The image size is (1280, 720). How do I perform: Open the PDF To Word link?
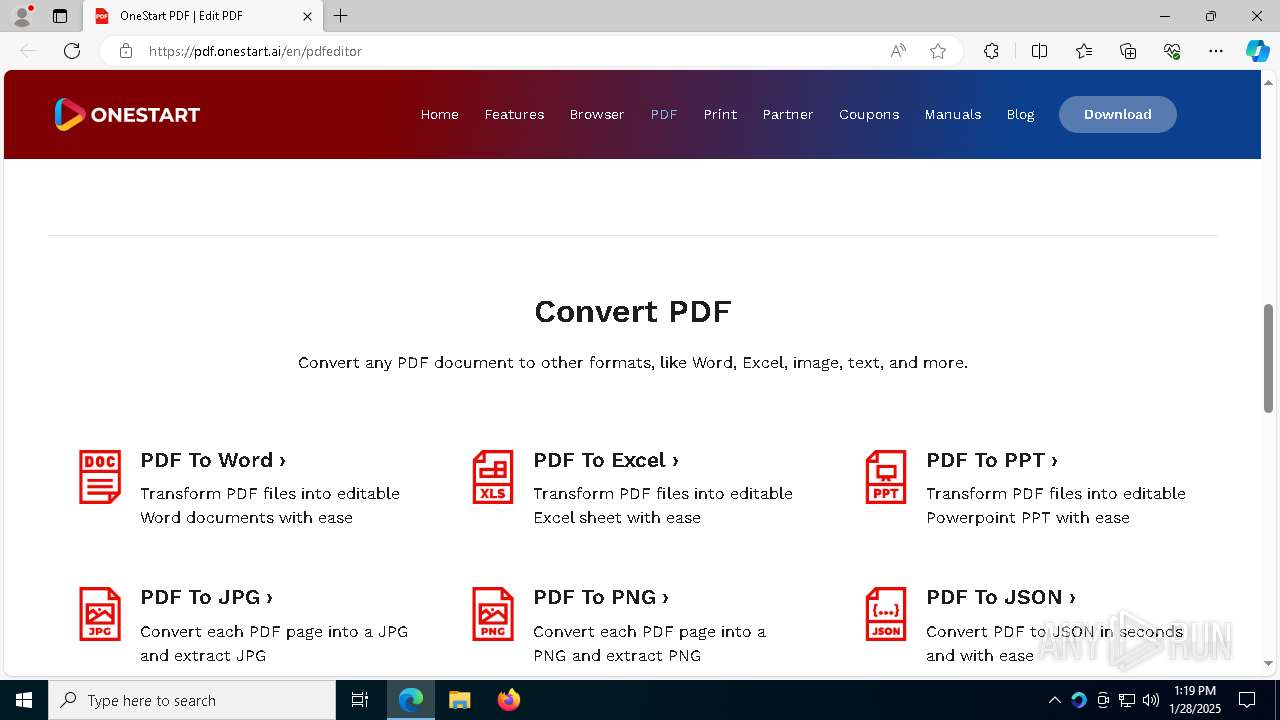pyautogui.click(x=213, y=460)
